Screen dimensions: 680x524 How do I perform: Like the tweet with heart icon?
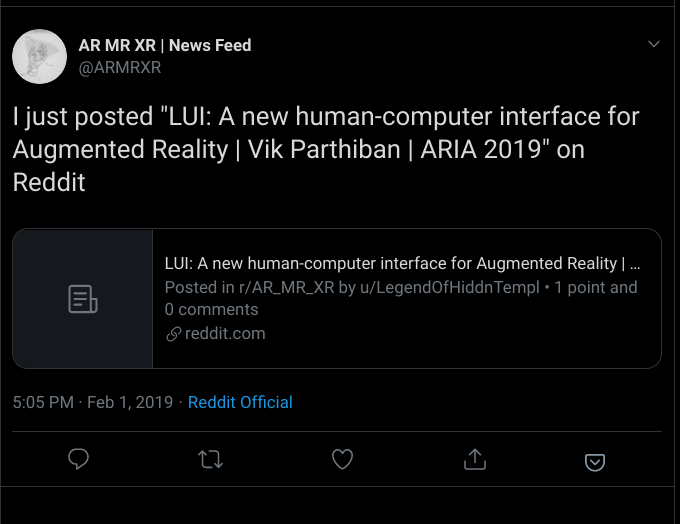(343, 459)
